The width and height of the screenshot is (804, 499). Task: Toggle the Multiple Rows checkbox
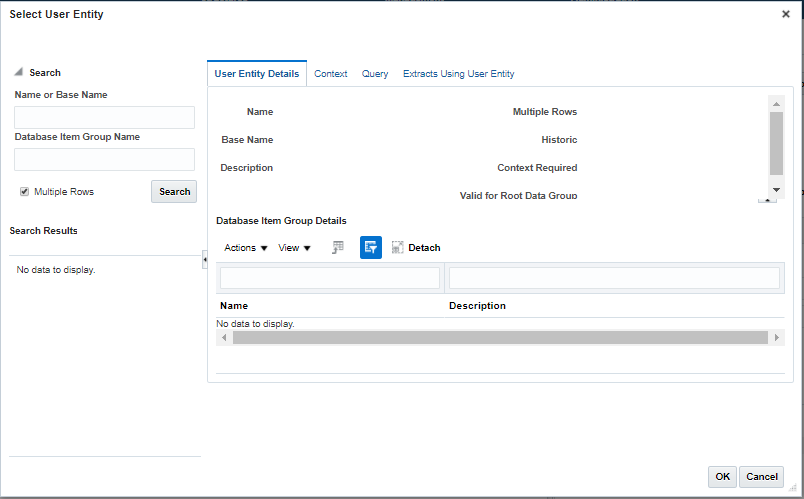(24, 192)
